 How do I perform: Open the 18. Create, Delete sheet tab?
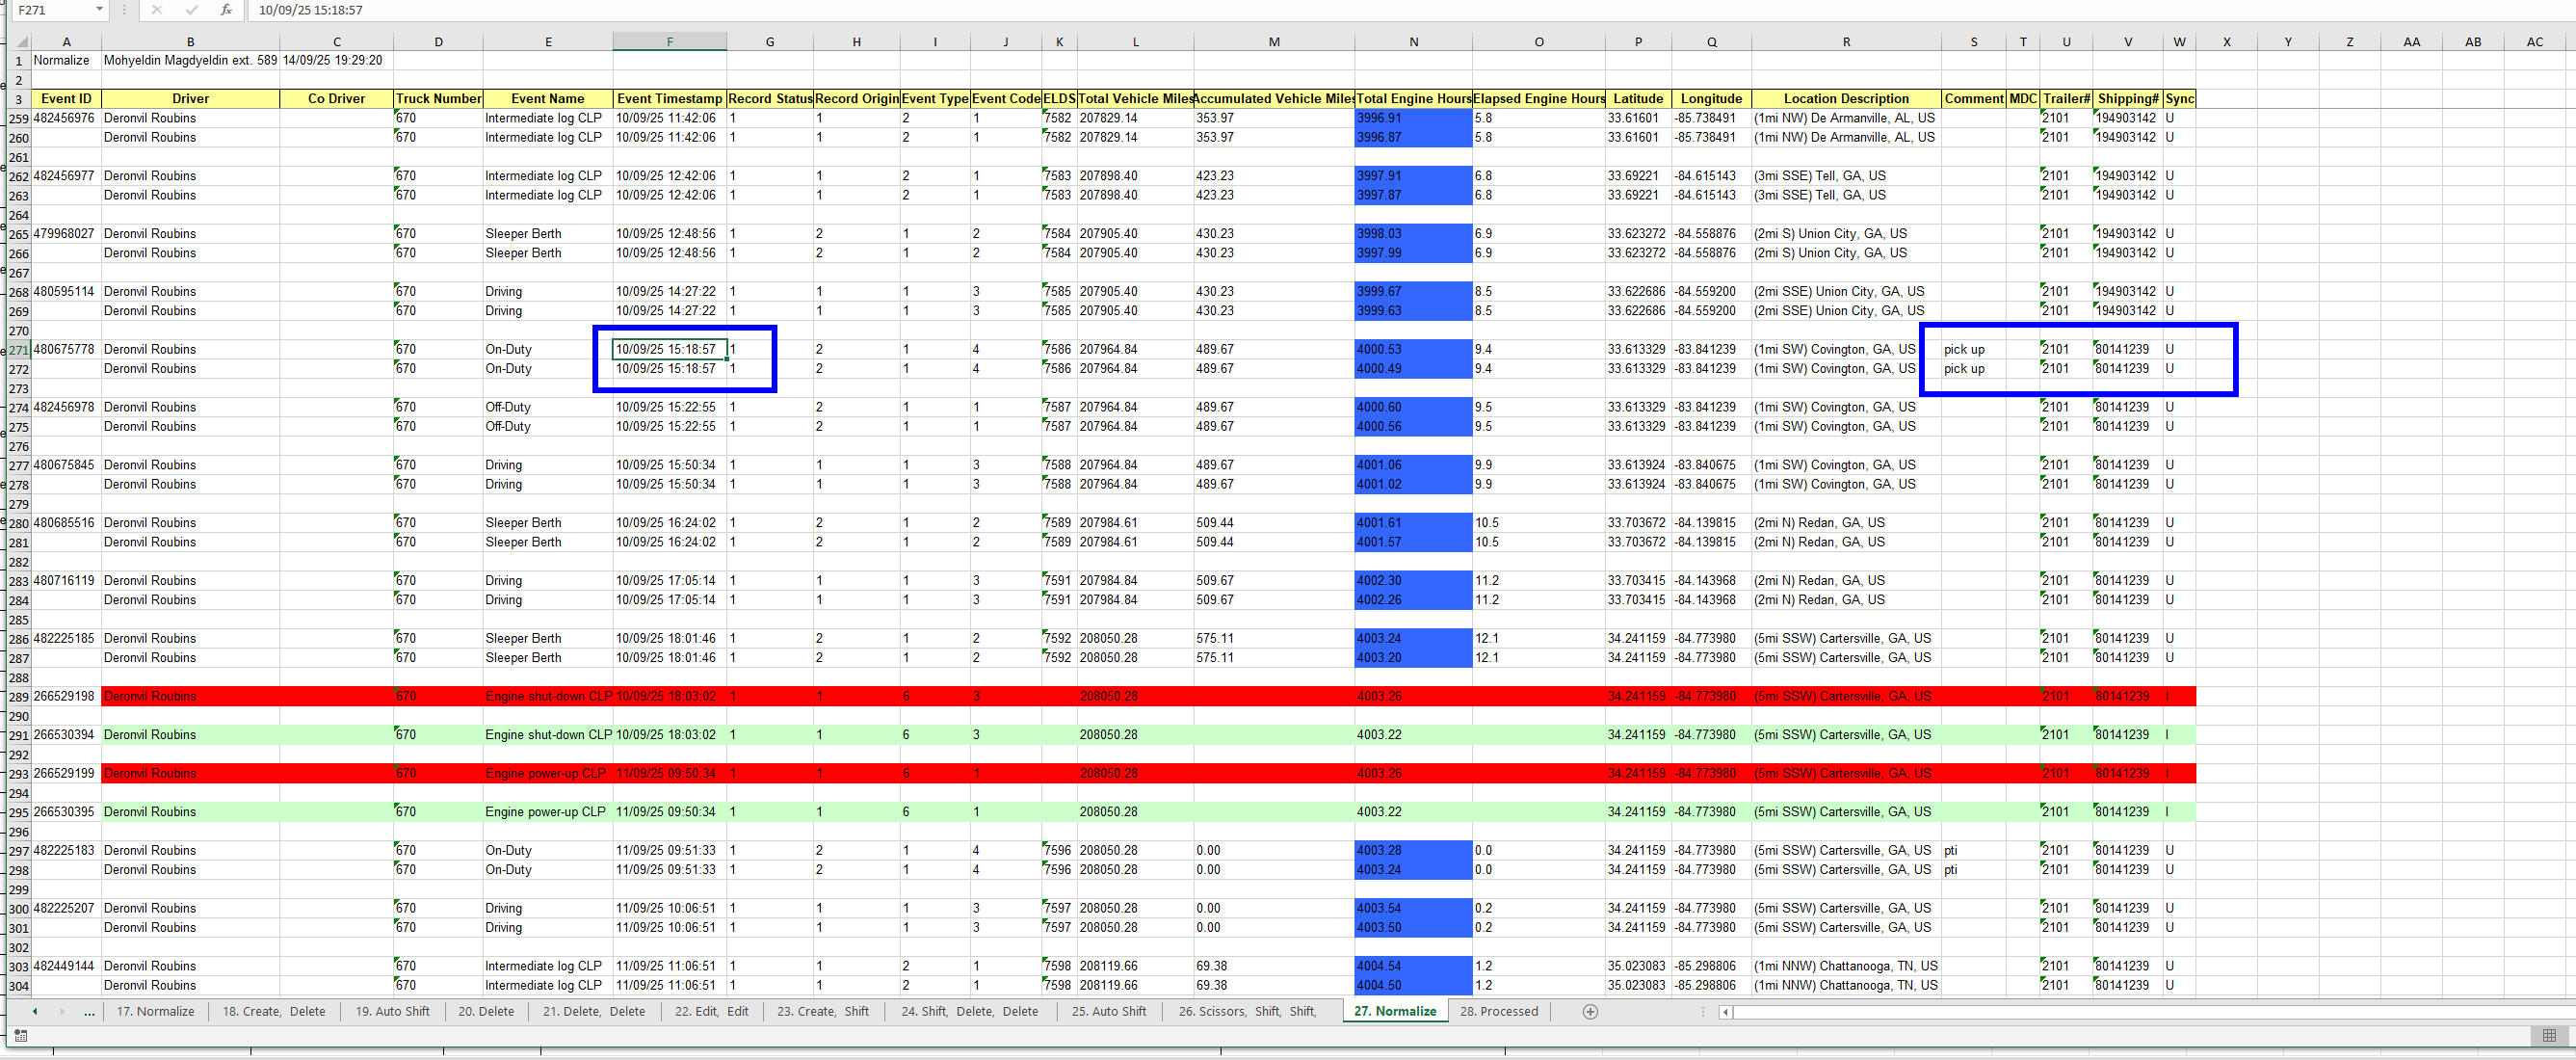tap(274, 1011)
